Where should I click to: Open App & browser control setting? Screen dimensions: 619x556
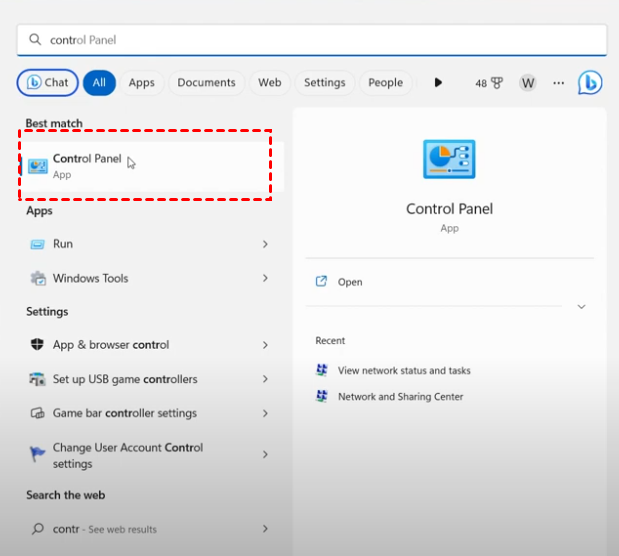pyautogui.click(x=152, y=345)
